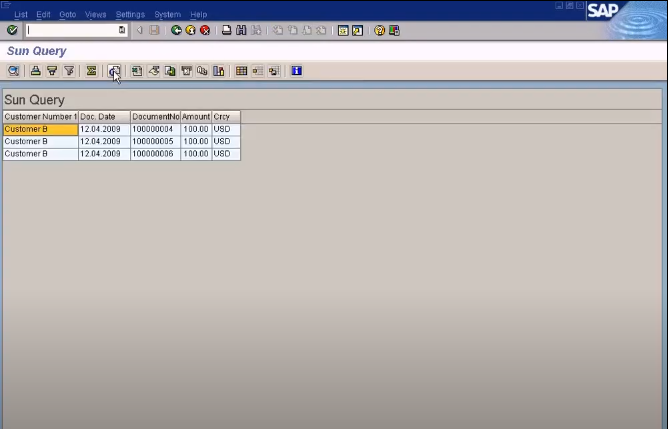Click the Create Shortcut icon
Viewport: 668px width, 429px height.
click(357, 30)
